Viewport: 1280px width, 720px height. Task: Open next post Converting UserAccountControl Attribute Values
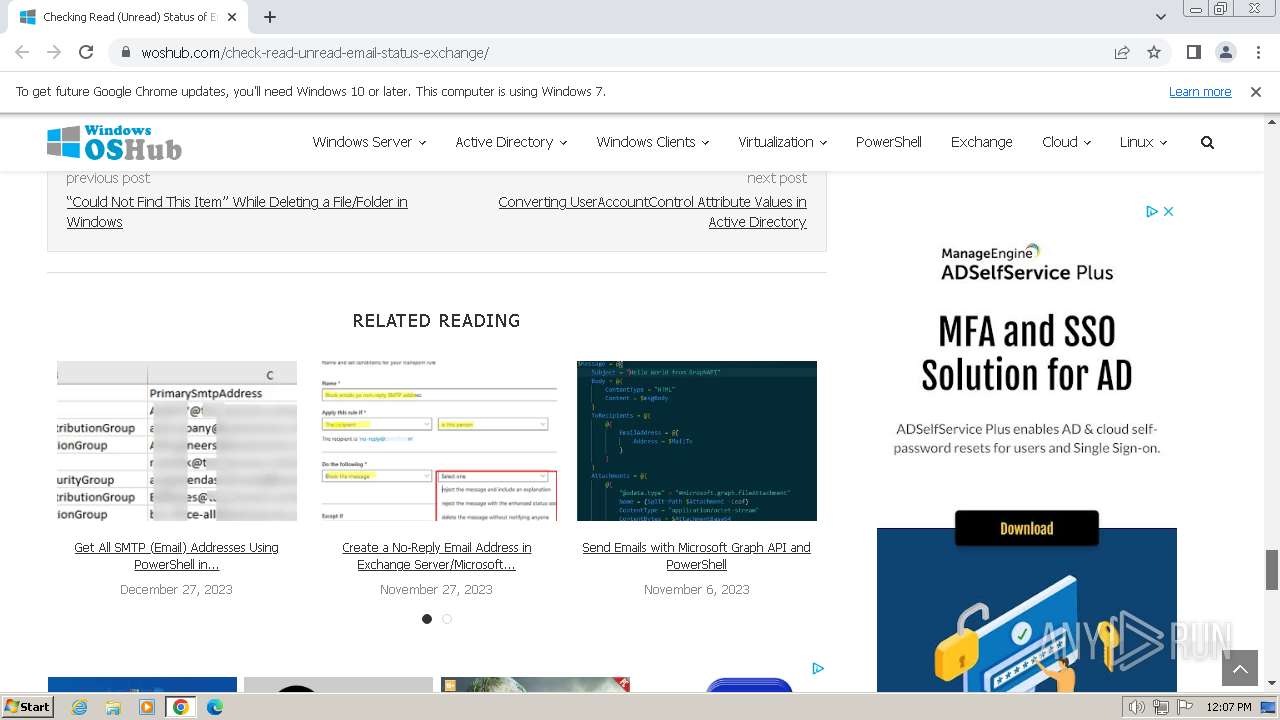point(652,212)
